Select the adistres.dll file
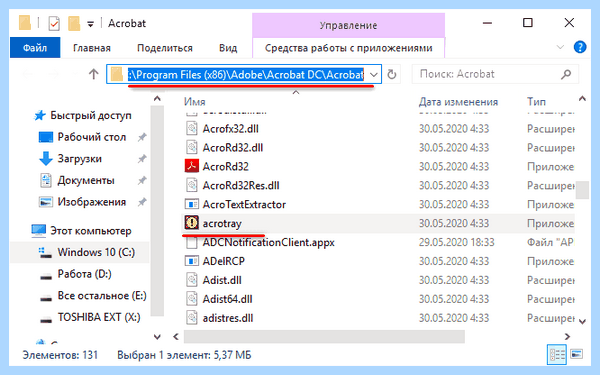The image size is (600, 375). point(228,318)
